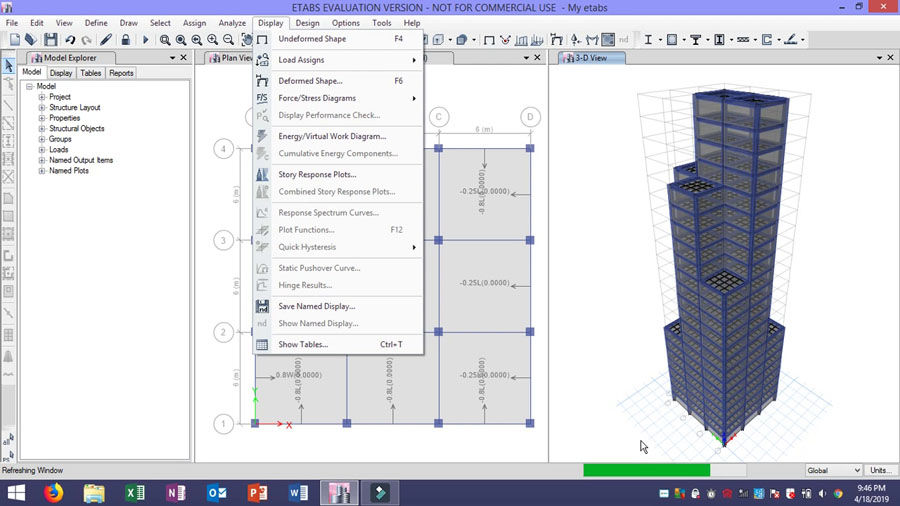
Task: Expand the Properties tree node
Action: click(41, 118)
